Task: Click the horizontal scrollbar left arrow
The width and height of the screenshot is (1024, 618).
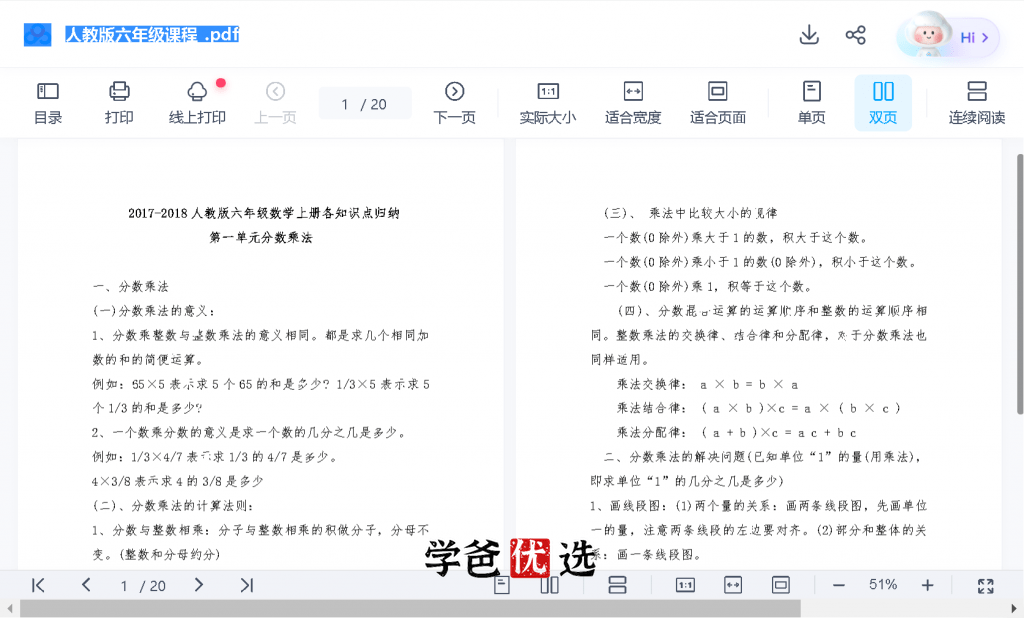Action: tap(9, 608)
